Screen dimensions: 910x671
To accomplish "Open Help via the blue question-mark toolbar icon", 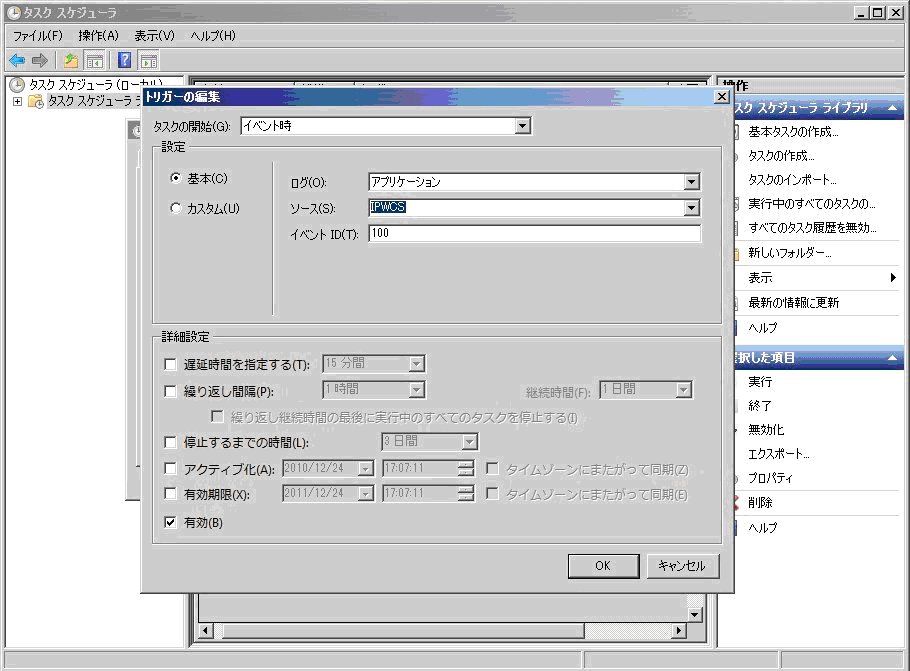I will pos(124,60).
